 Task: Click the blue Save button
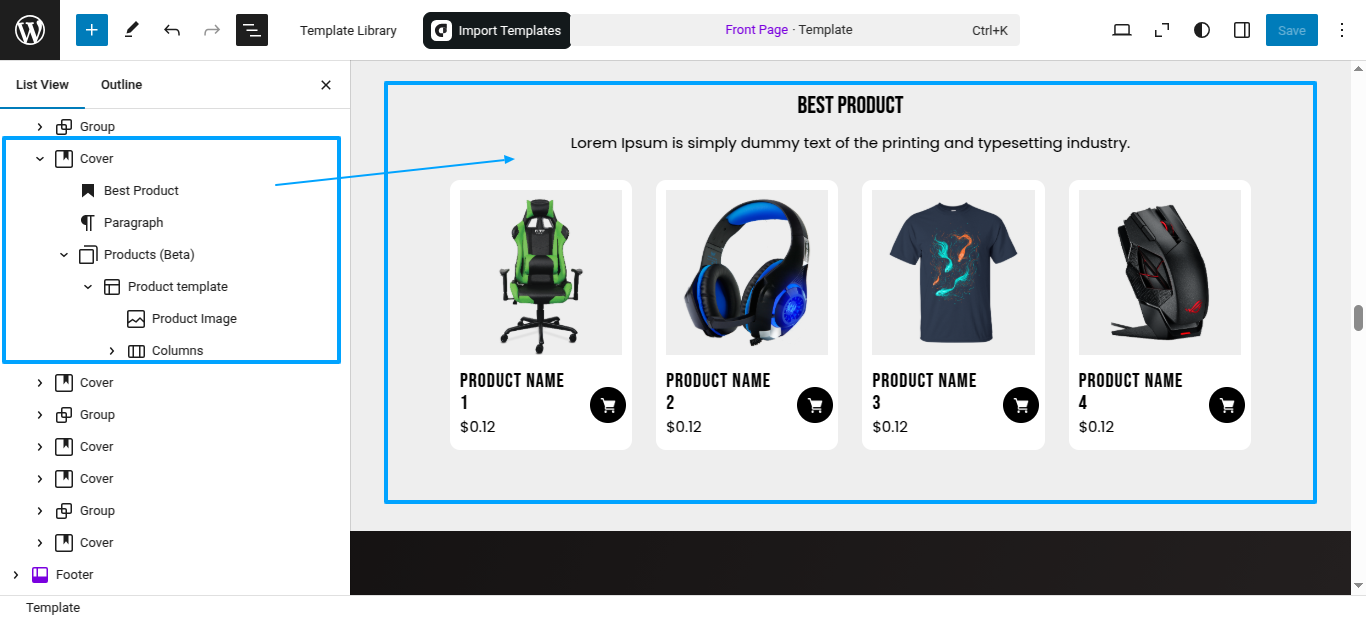click(1292, 30)
